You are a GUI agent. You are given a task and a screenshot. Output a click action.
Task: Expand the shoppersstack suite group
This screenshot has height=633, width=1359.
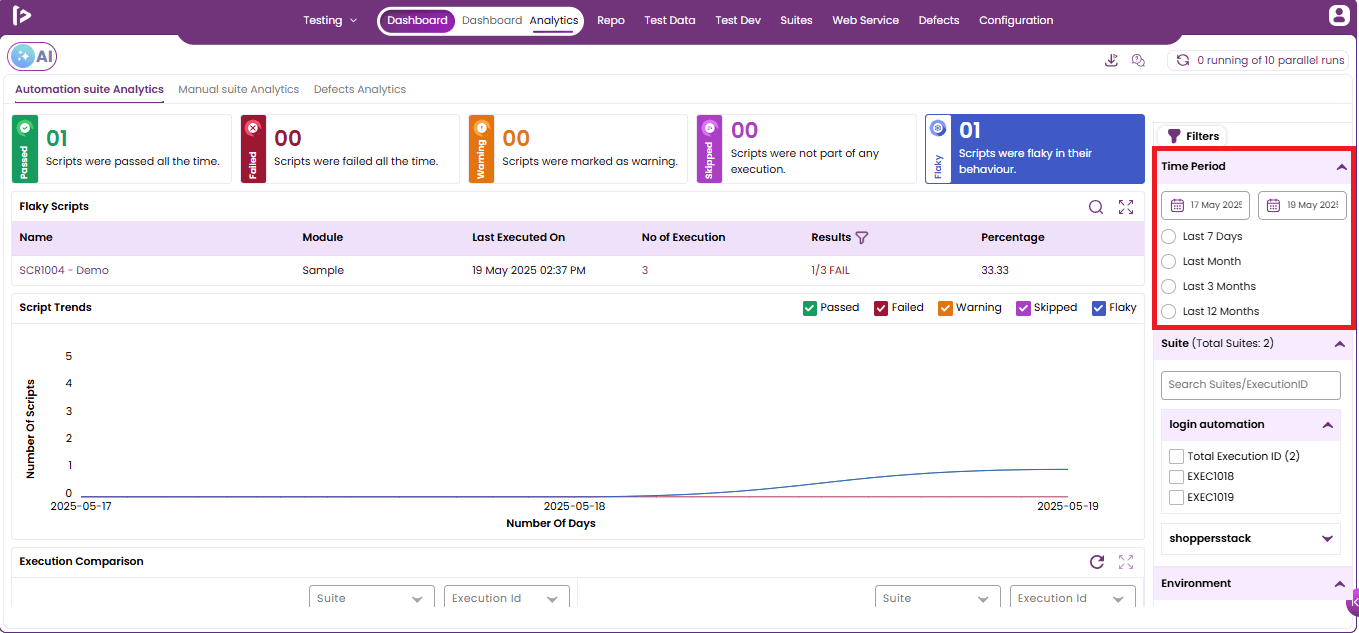point(1327,539)
